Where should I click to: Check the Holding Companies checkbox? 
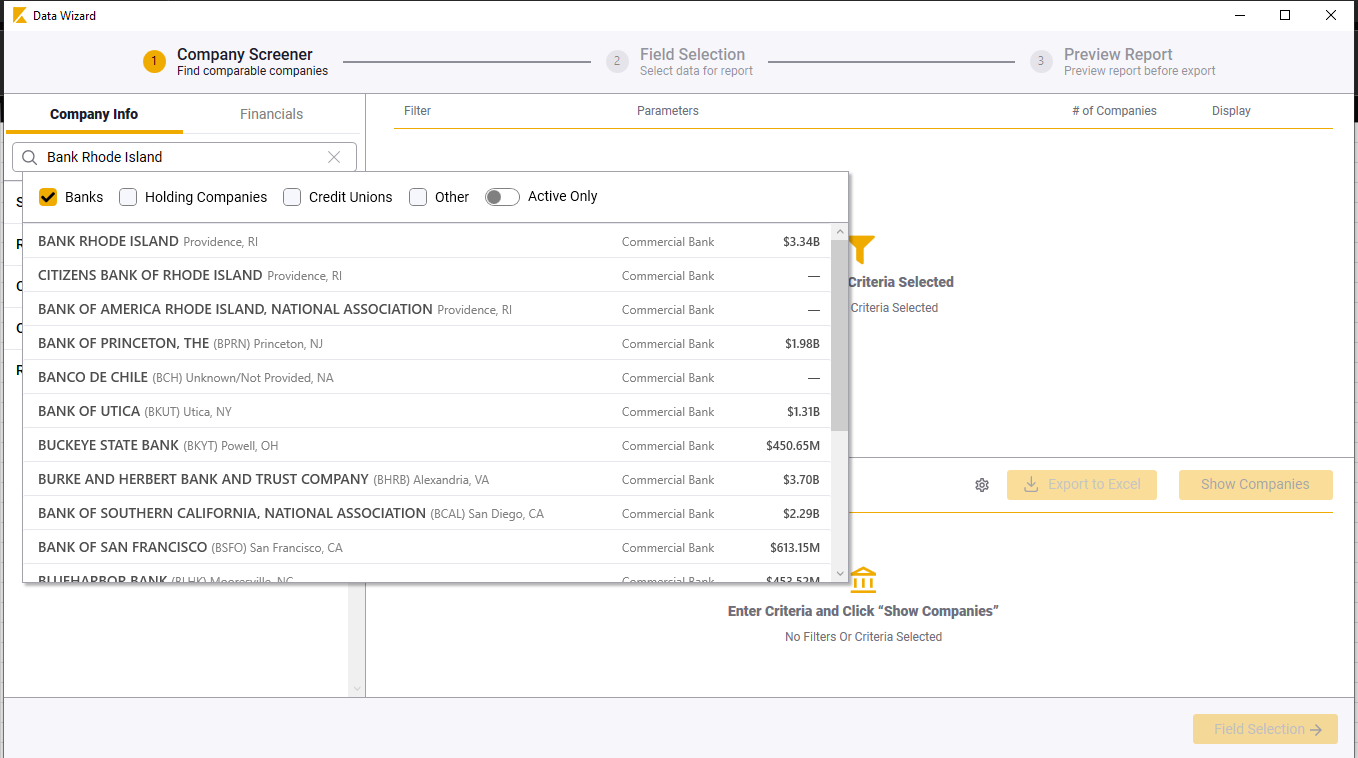click(128, 197)
